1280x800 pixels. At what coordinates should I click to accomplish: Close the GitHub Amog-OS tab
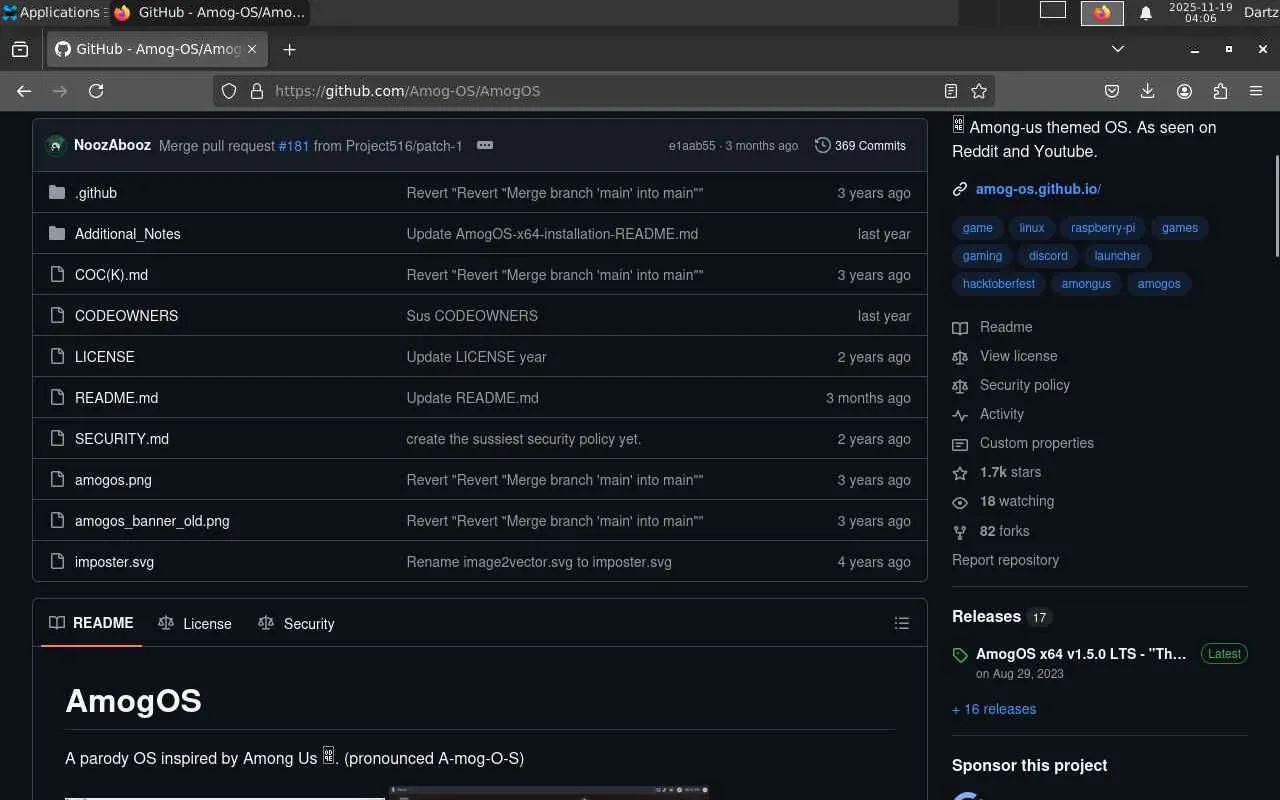click(252, 49)
